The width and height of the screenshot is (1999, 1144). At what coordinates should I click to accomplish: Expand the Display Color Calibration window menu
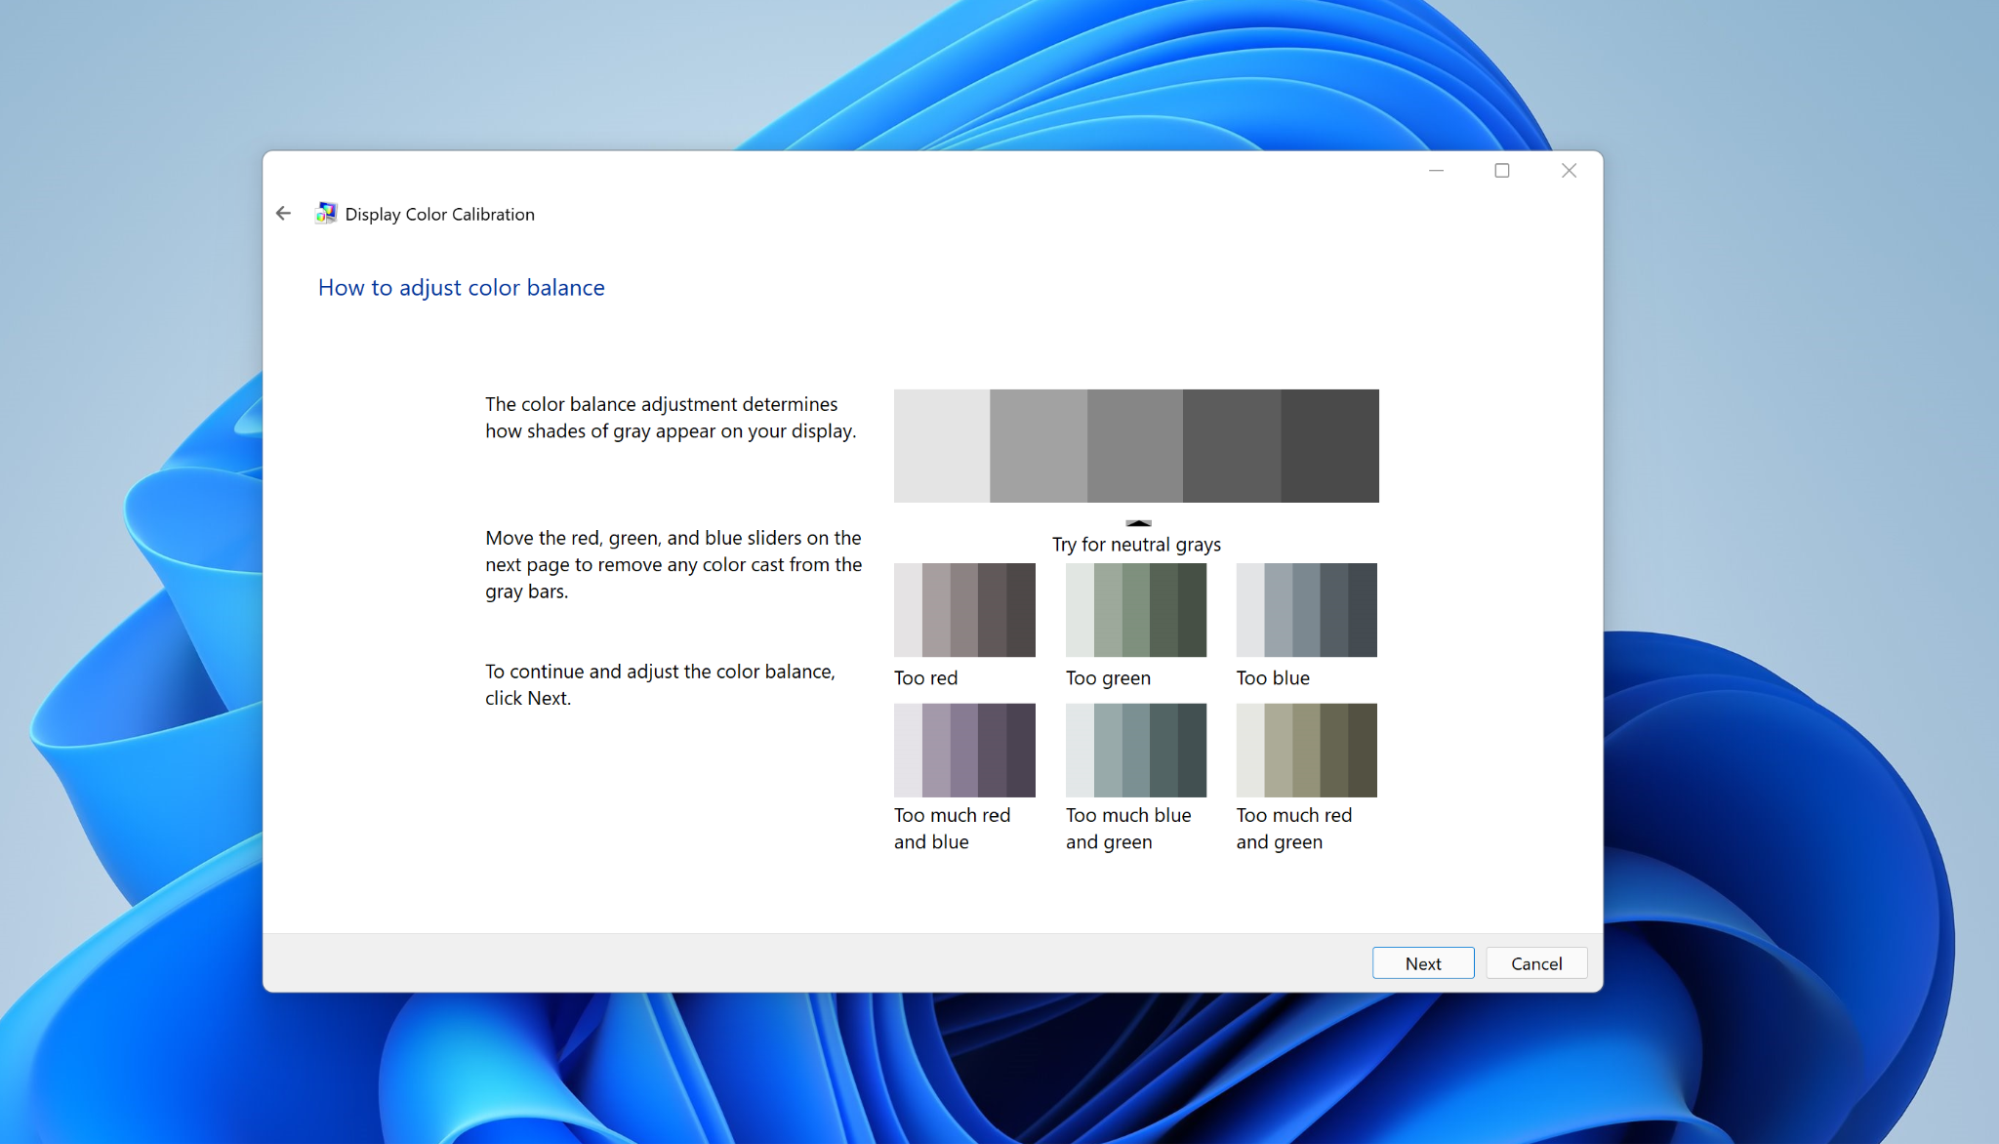coord(328,213)
